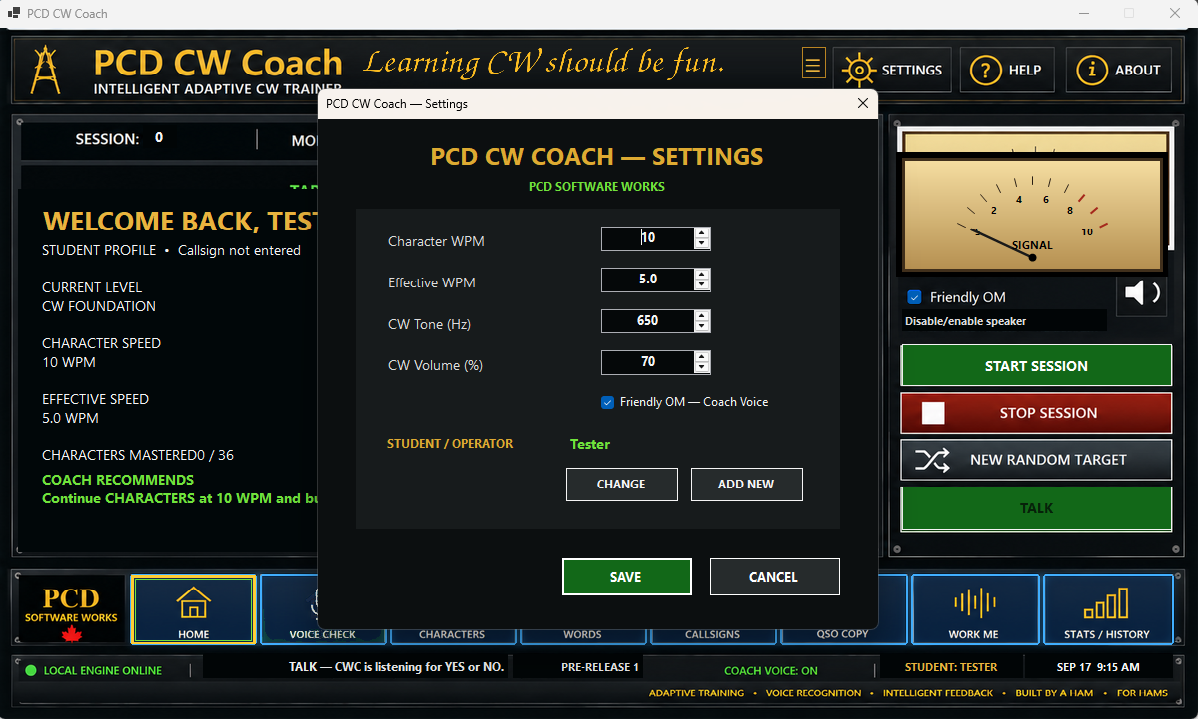Minimize the PCD CW Coach window
1198x719 pixels.
click(x=1083, y=14)
